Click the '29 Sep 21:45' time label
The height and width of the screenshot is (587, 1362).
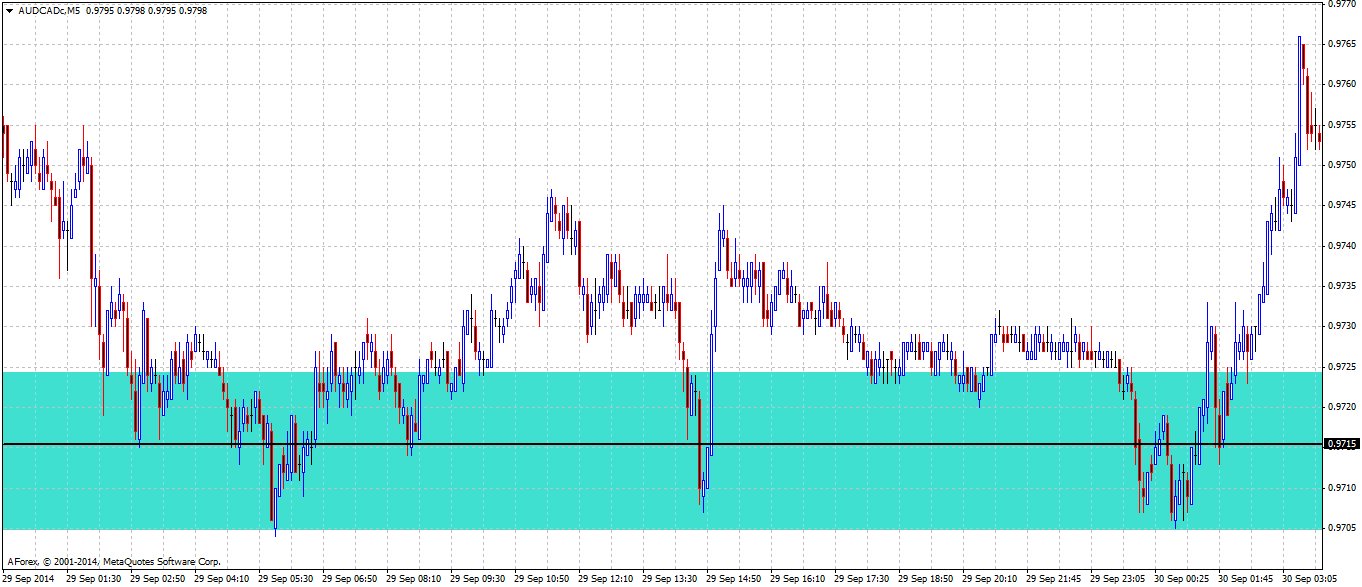pos(1054,579)
